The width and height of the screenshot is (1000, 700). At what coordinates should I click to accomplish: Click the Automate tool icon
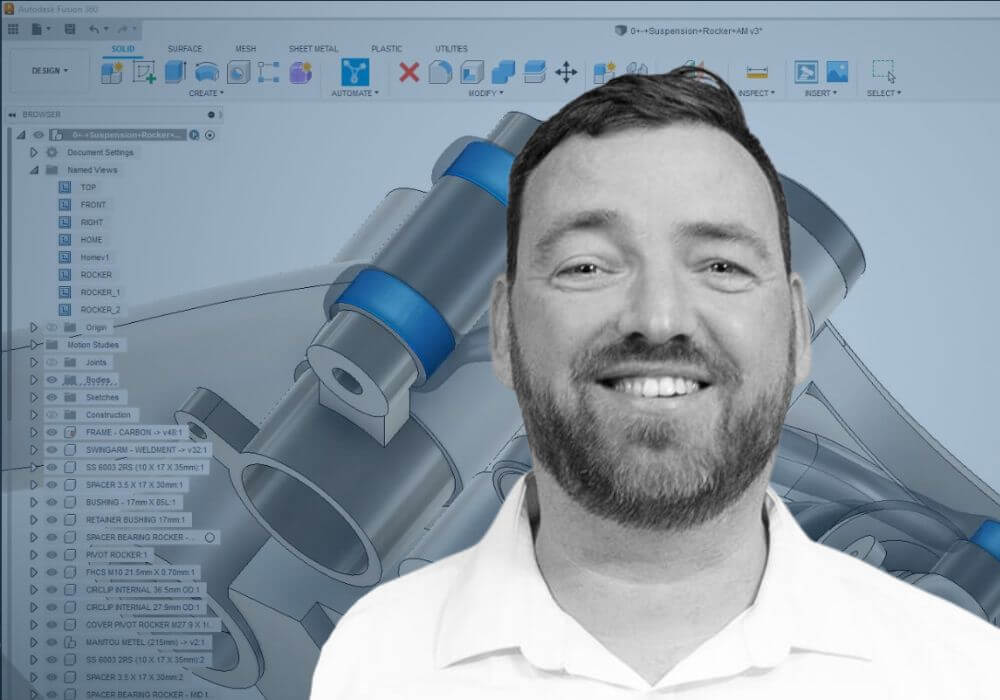pos(354,72)
